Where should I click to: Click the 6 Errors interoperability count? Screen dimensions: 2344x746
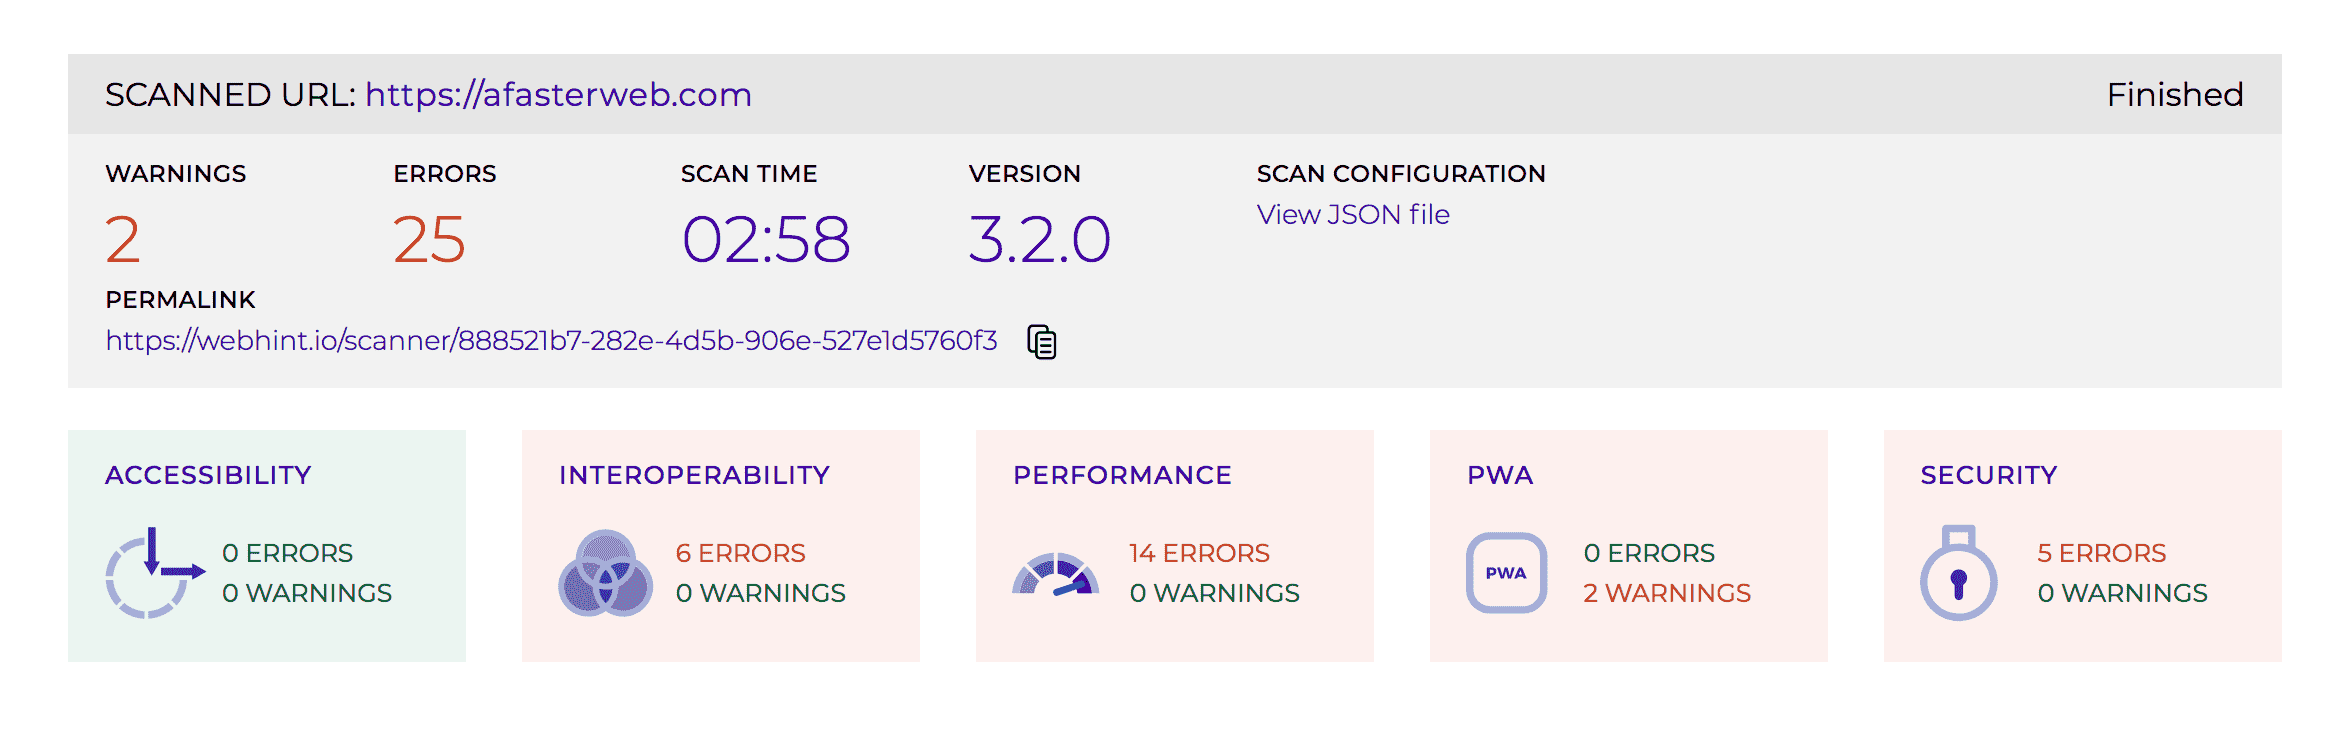pyautogui.click(x=740, y=553)
